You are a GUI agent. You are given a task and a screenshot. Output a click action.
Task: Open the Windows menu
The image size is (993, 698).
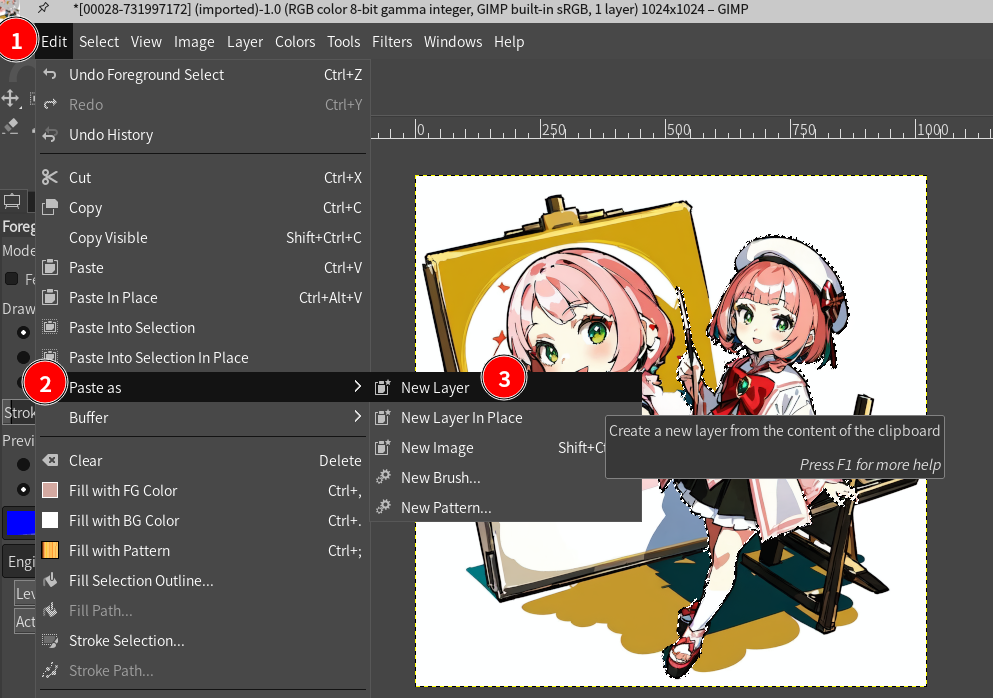453,42
